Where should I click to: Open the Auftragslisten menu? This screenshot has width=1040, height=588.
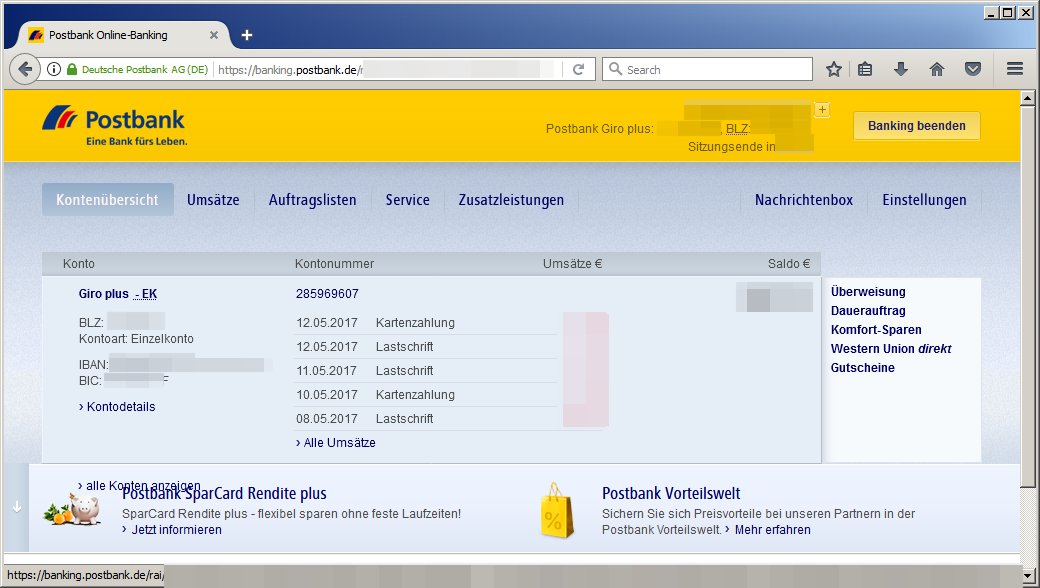pos(312,200)
